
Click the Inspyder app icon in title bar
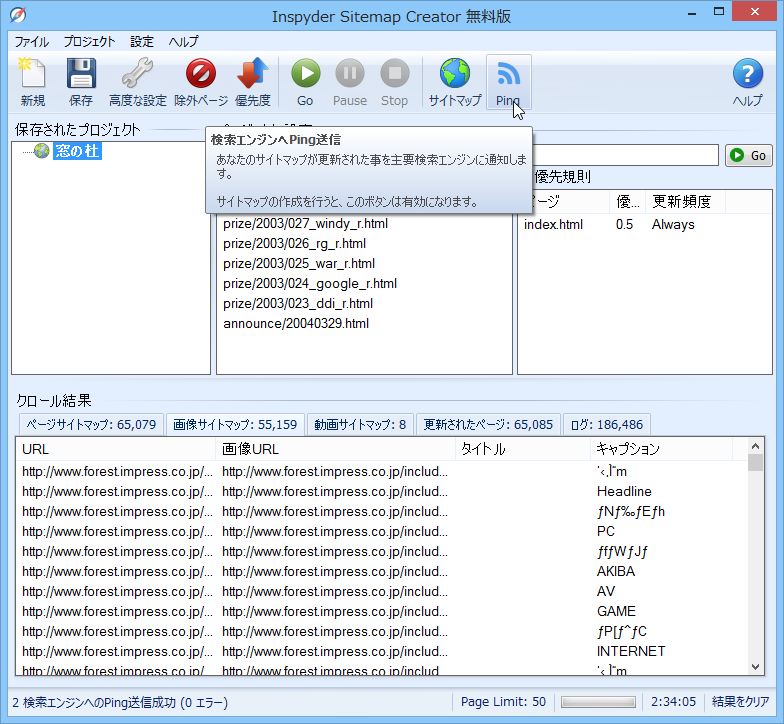click(x=18, y=15)
